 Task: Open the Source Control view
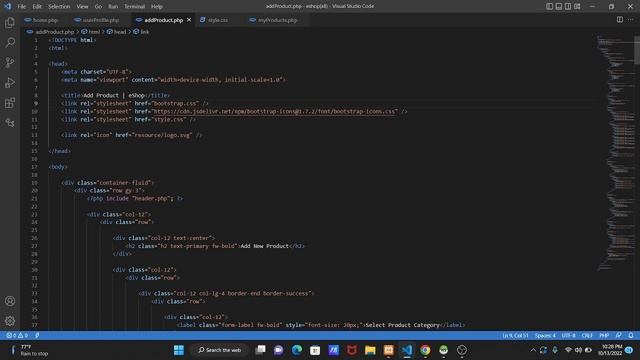[x=10, y=62]
